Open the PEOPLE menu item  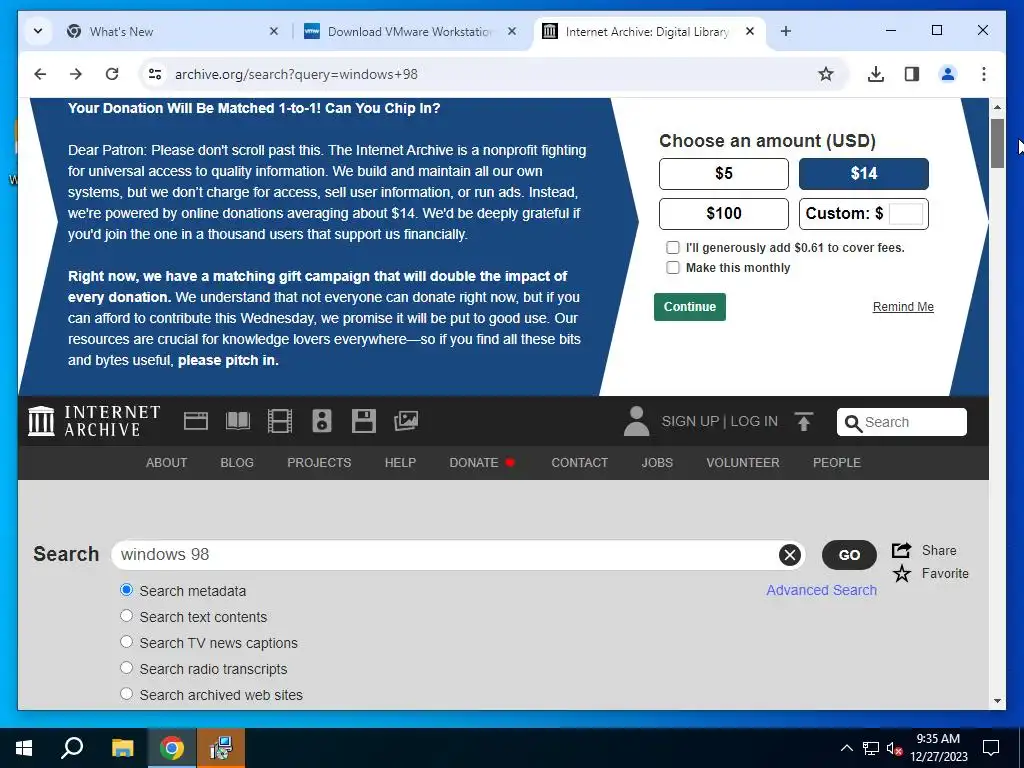(837, 462)
